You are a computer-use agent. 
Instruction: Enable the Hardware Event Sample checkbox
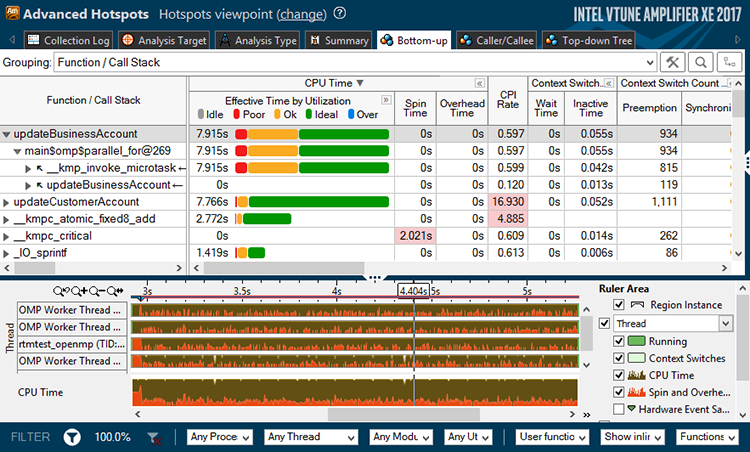click(618, 409)
